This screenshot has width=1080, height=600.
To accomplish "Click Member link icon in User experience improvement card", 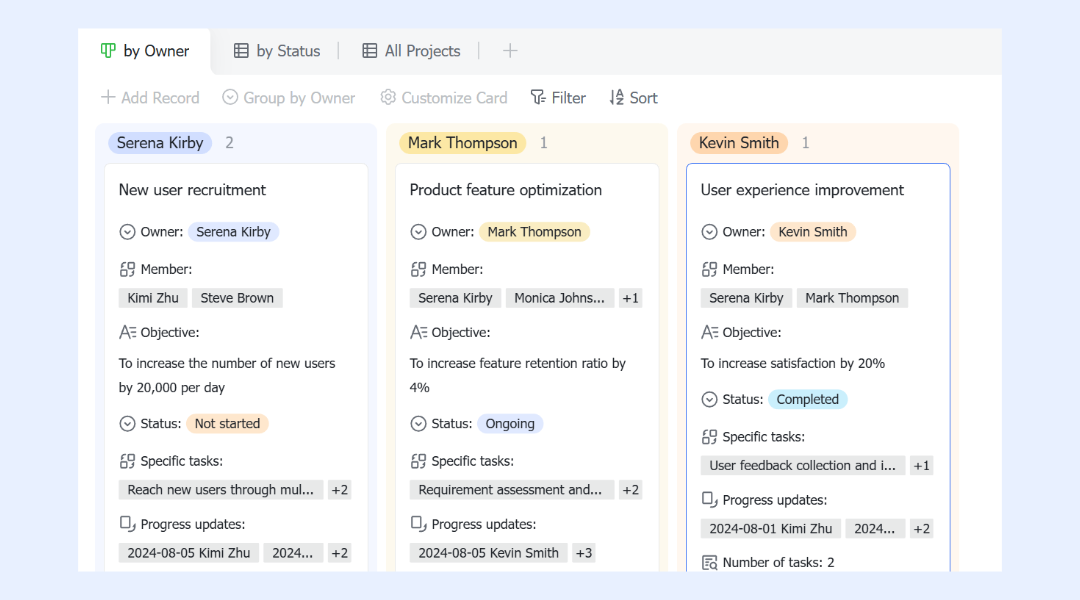I will click(709, 269).
